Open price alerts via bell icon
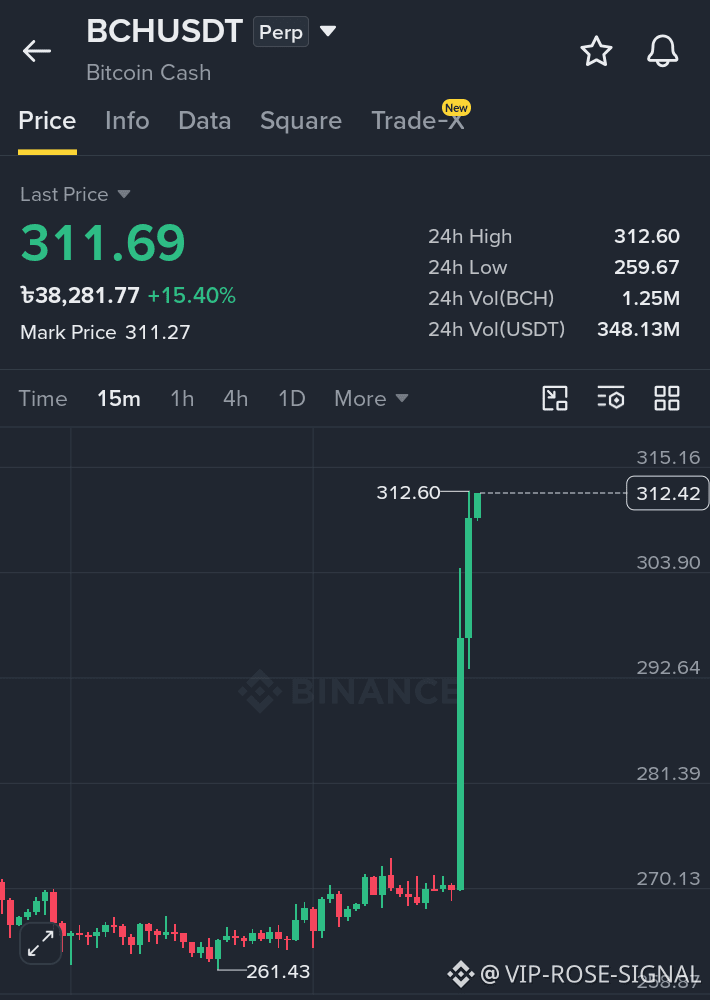 point(662,51)
